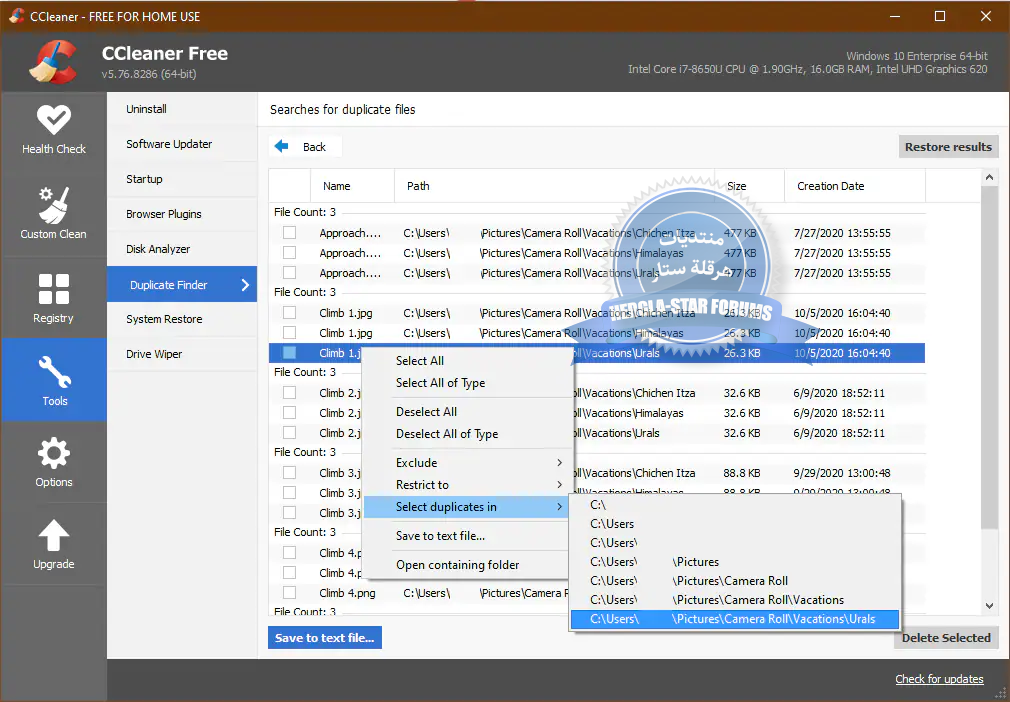Select Pictures\Camera Roll submenu entry
The height and width of the screenshot is (702, 1010).
pos(734,580)
